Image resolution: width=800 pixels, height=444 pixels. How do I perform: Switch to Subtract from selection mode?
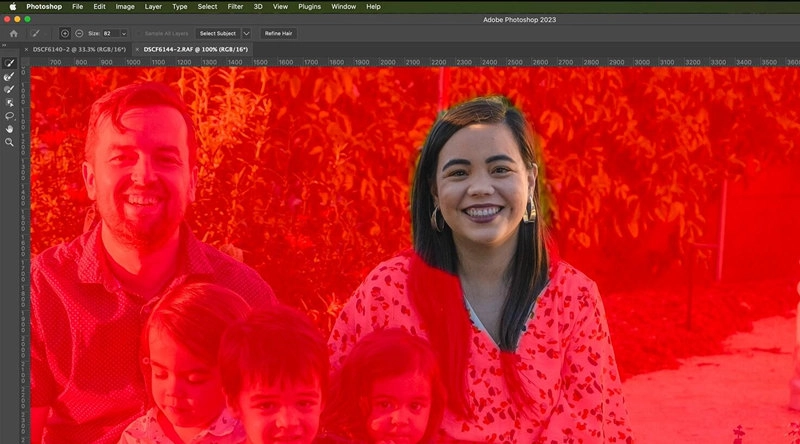pos(79,33)
